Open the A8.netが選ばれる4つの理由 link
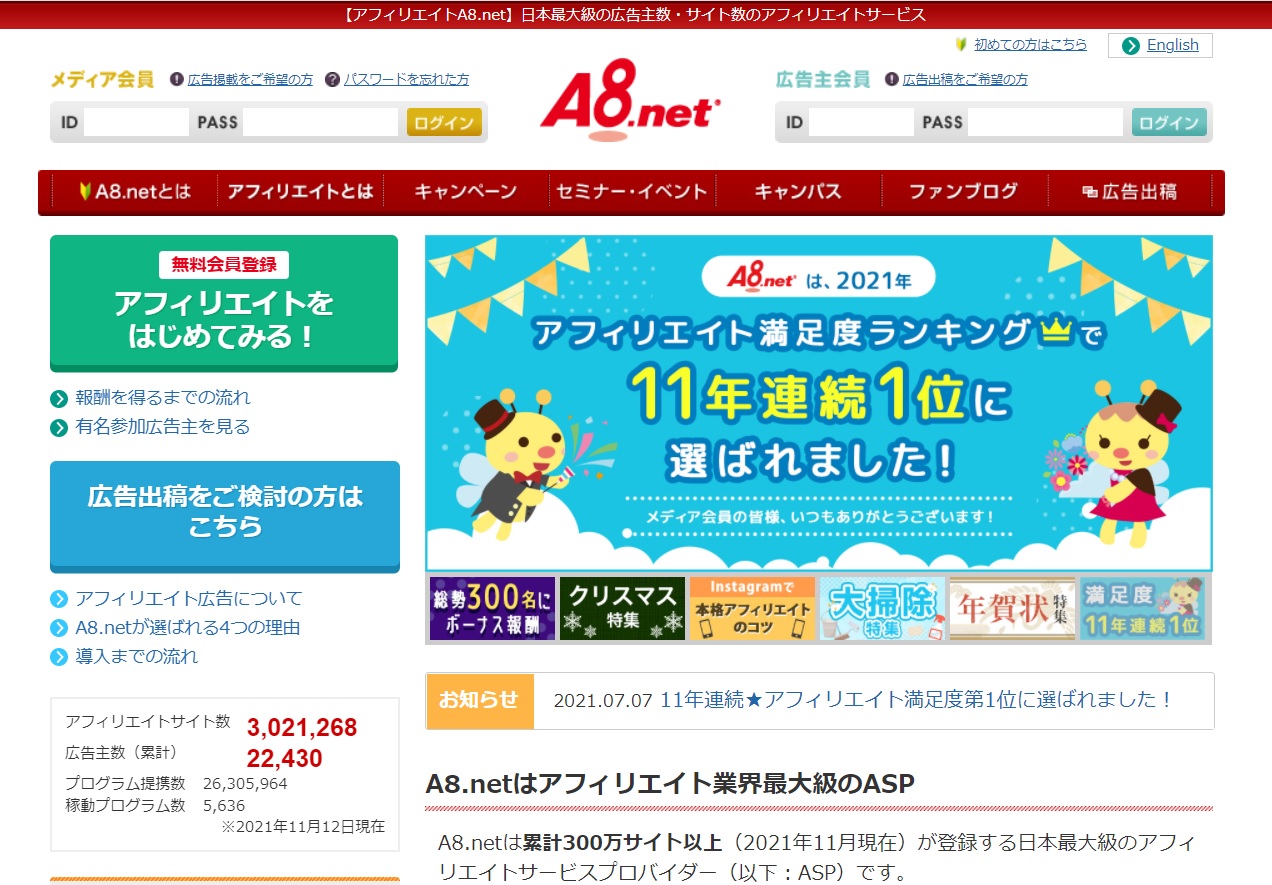The image size is (1272, 885). (188, 627)
